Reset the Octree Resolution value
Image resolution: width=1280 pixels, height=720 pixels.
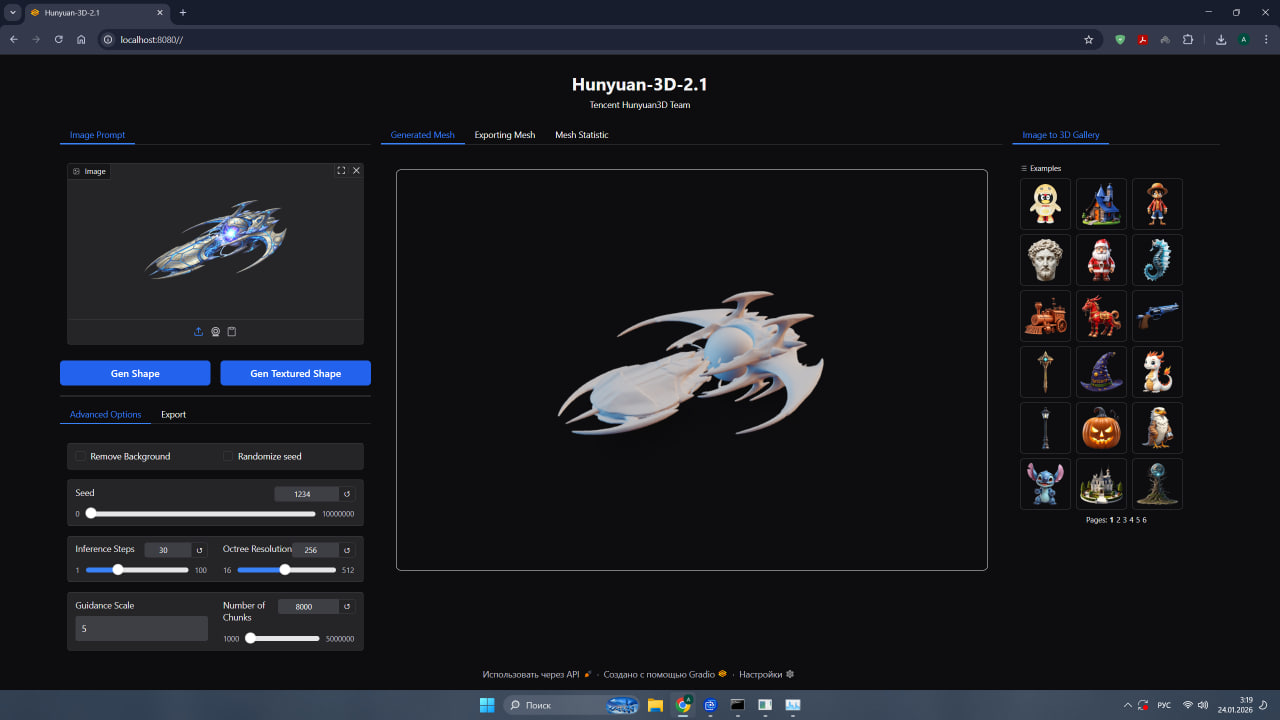click(347, 550)
